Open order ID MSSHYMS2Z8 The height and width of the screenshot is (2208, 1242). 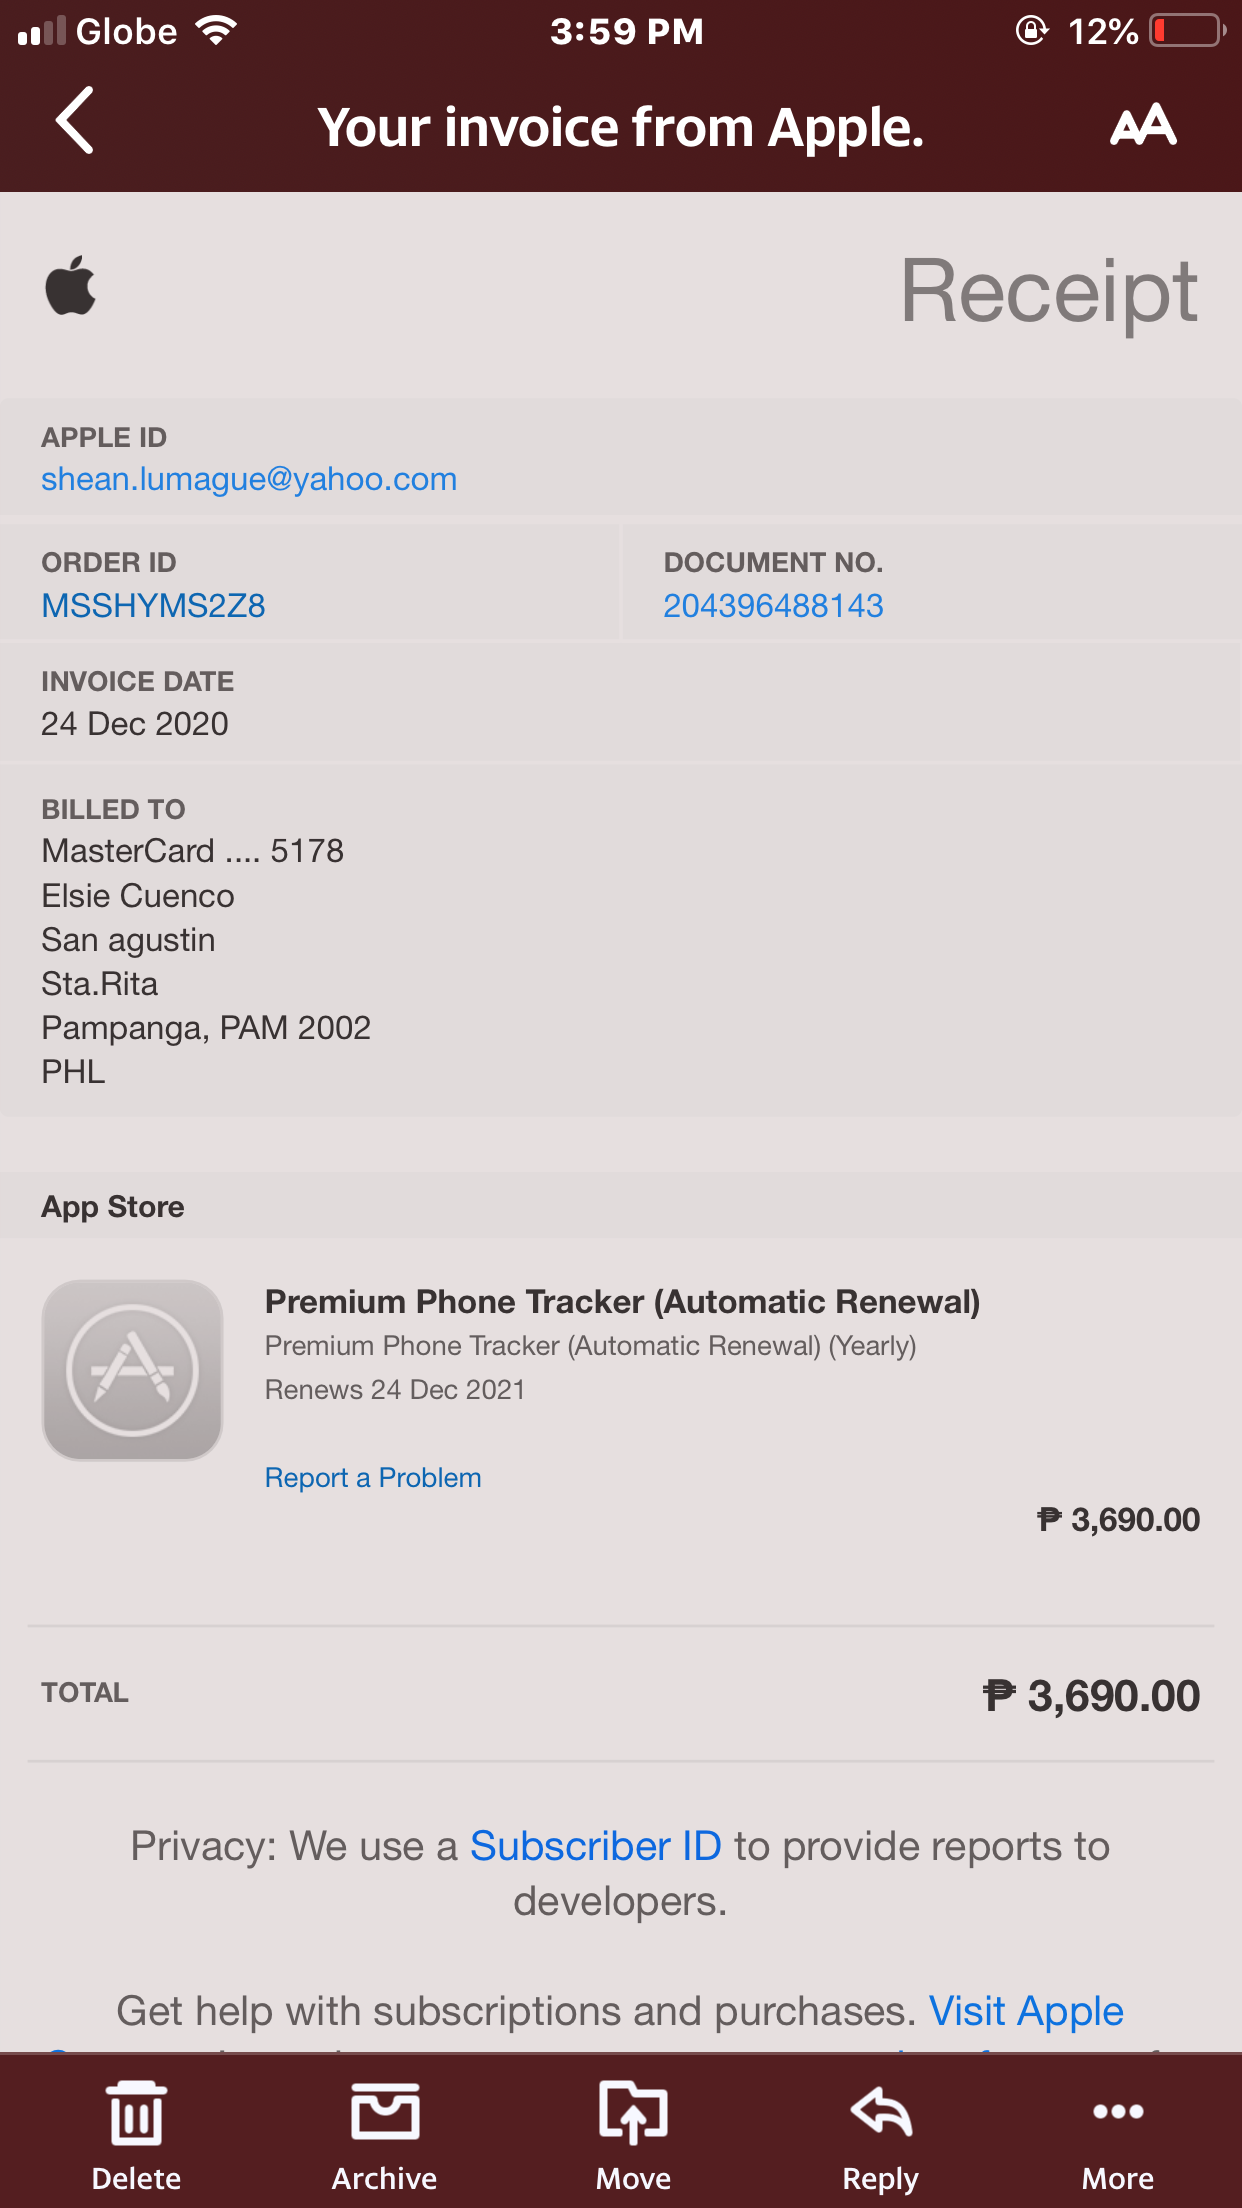point(153,606)
